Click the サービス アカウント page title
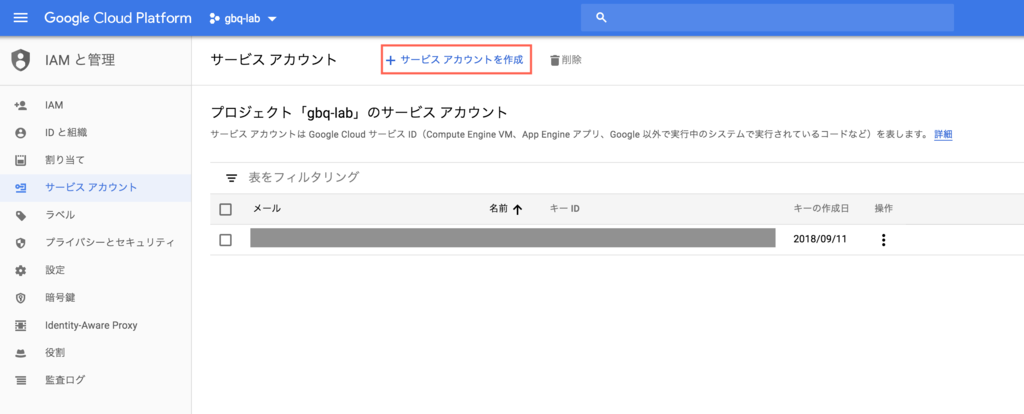 (x=274, y=60)
